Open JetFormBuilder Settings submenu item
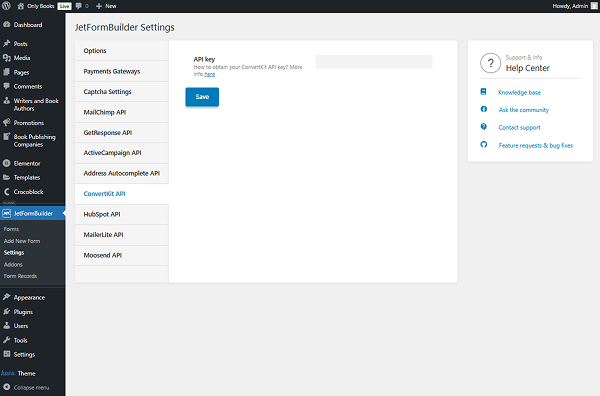Image resolution: width=600 pixels, height=396 pixels. pyautogui.click(x=14, y=253)
